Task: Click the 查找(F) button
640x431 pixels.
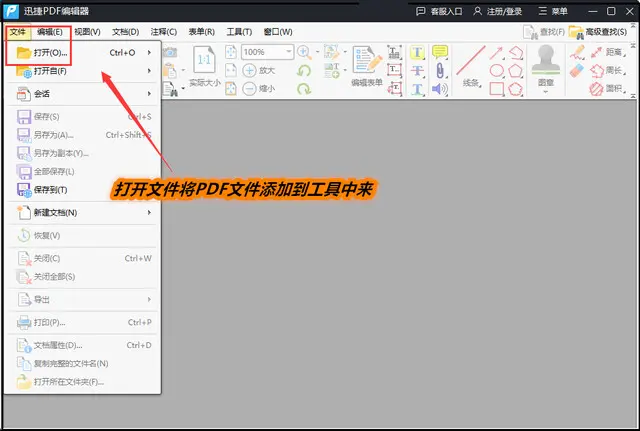Action: point(544,32)
